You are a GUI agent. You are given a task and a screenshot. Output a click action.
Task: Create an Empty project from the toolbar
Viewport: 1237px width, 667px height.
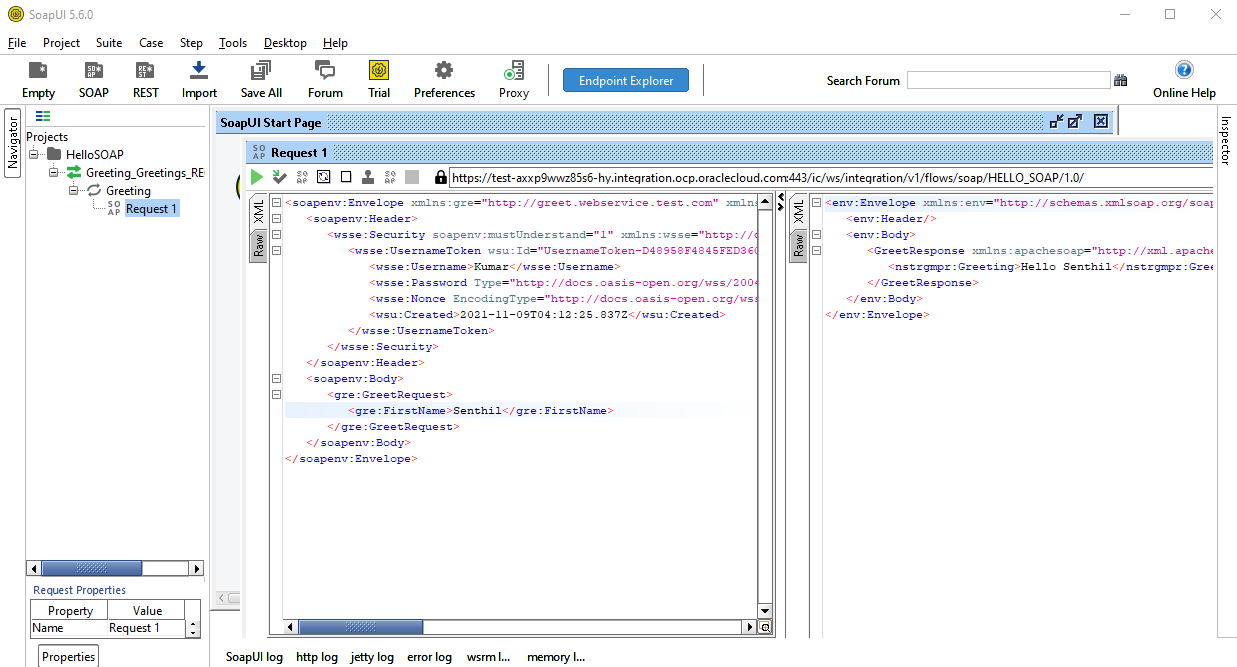(38, 71)
